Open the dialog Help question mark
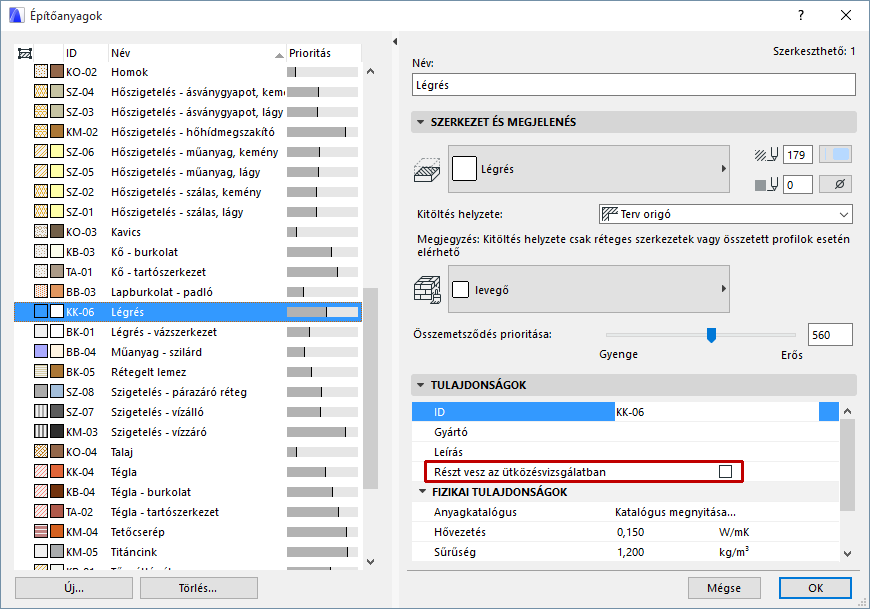 (799, 15)
